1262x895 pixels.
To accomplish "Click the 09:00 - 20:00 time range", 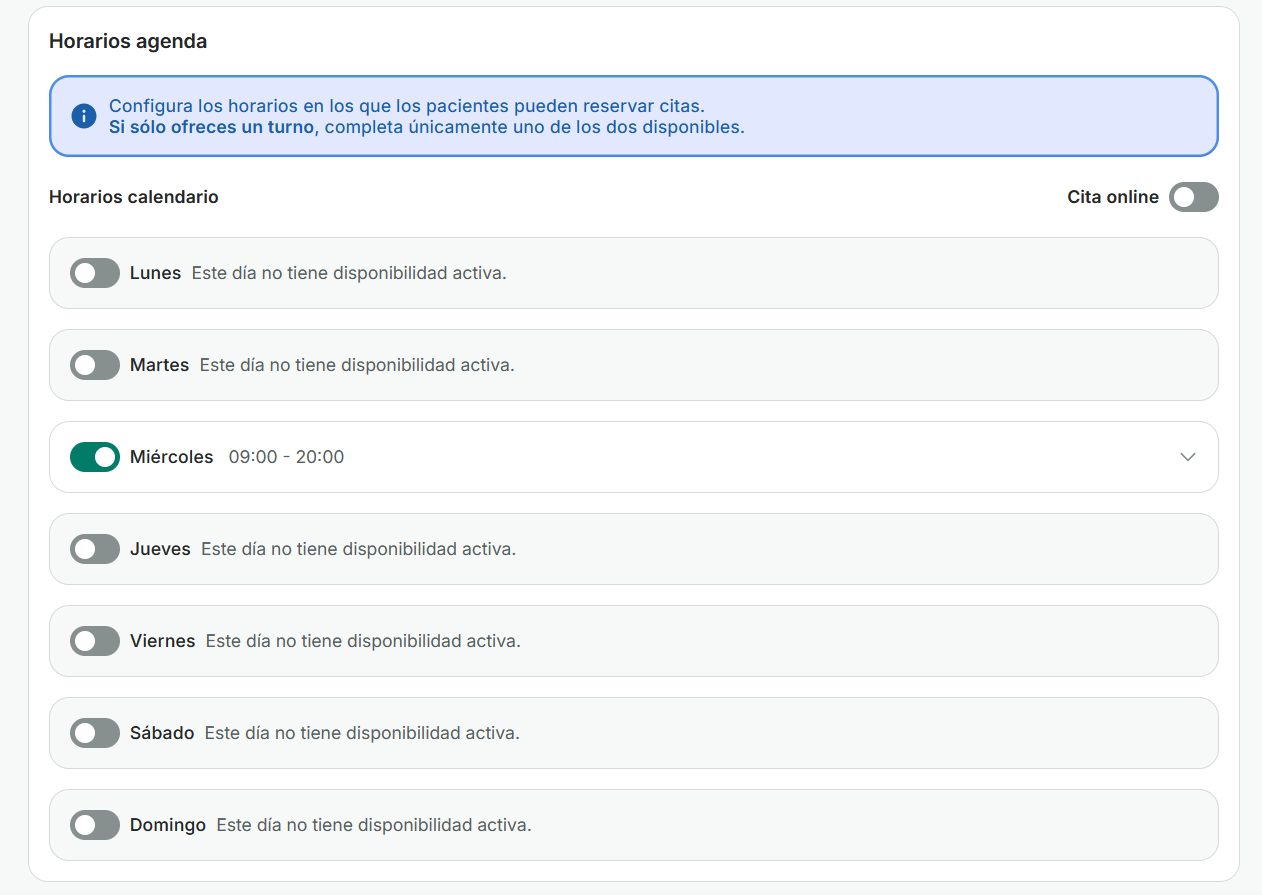I will tap(286, 457).
